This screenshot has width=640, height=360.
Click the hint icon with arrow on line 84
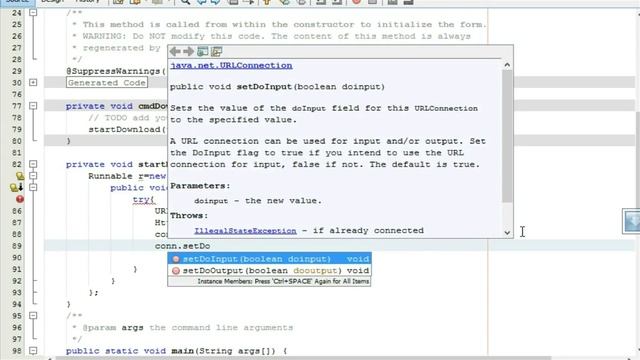click(17, 187)
